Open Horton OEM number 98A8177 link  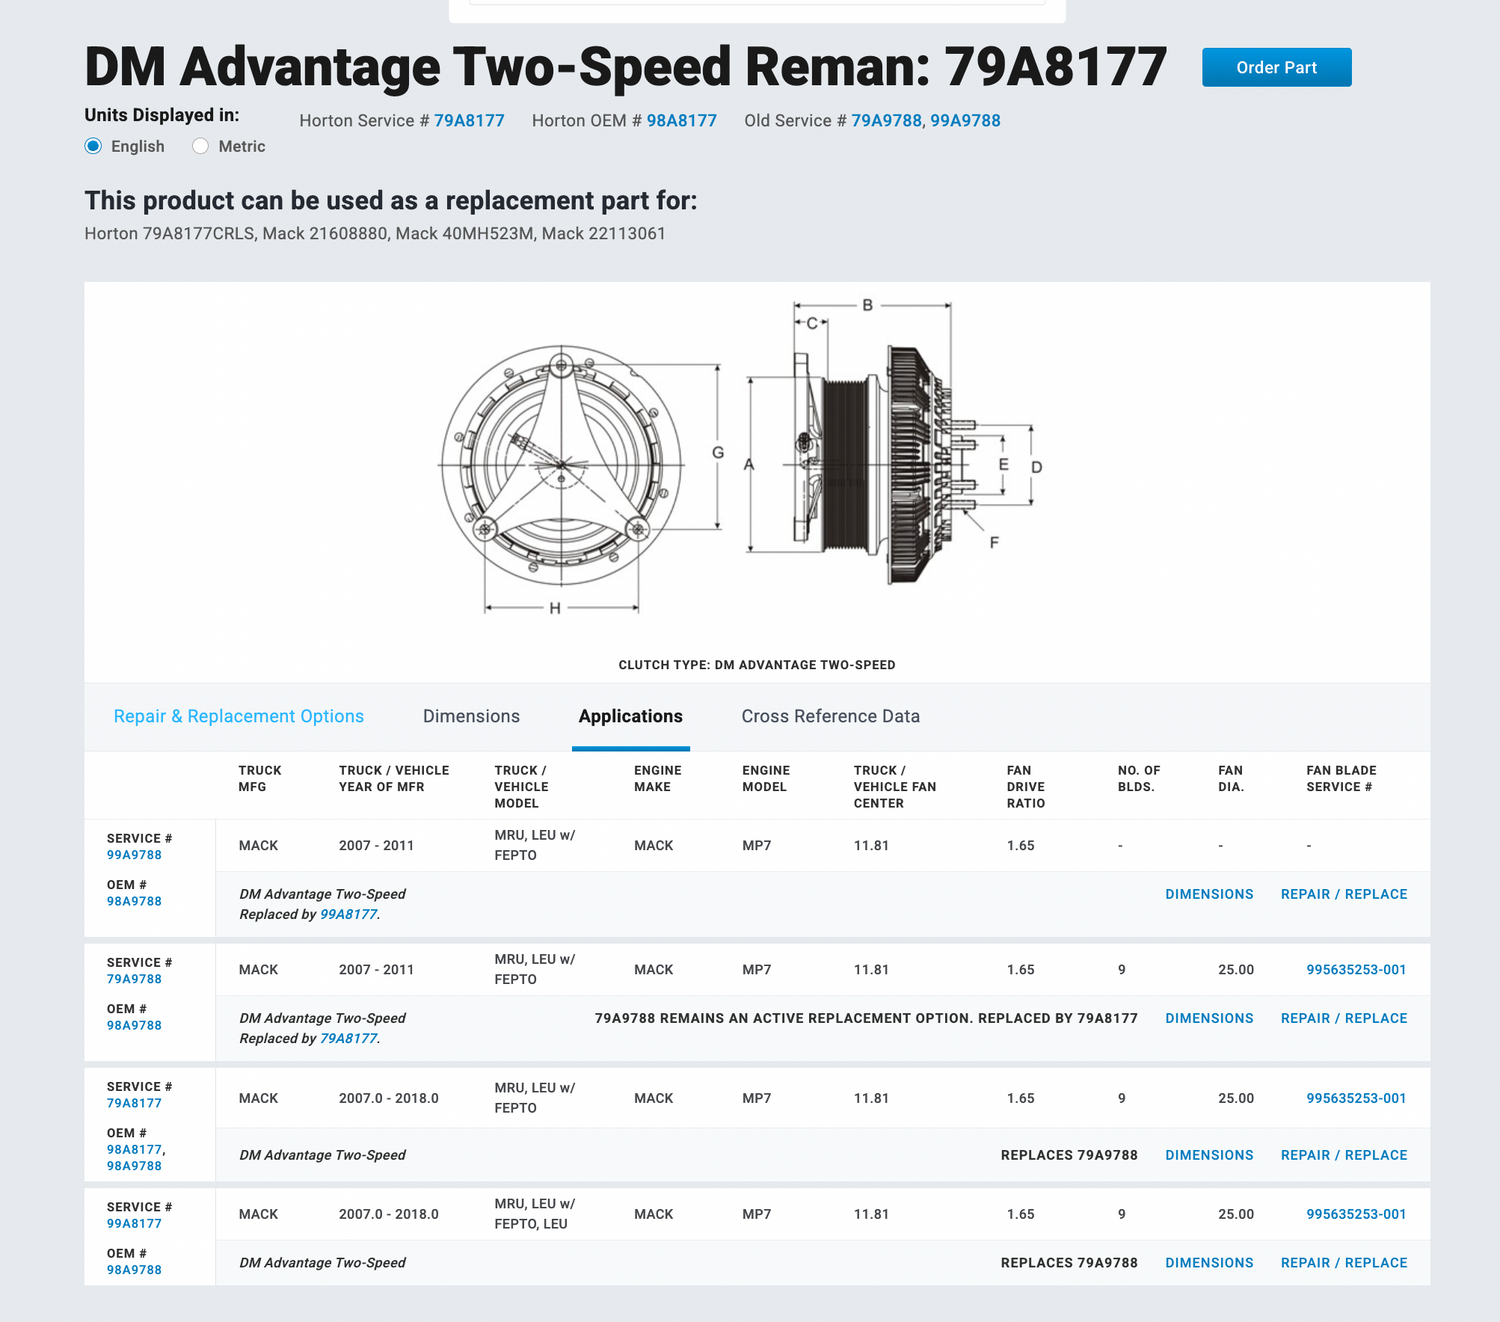[x=682, y=121]
